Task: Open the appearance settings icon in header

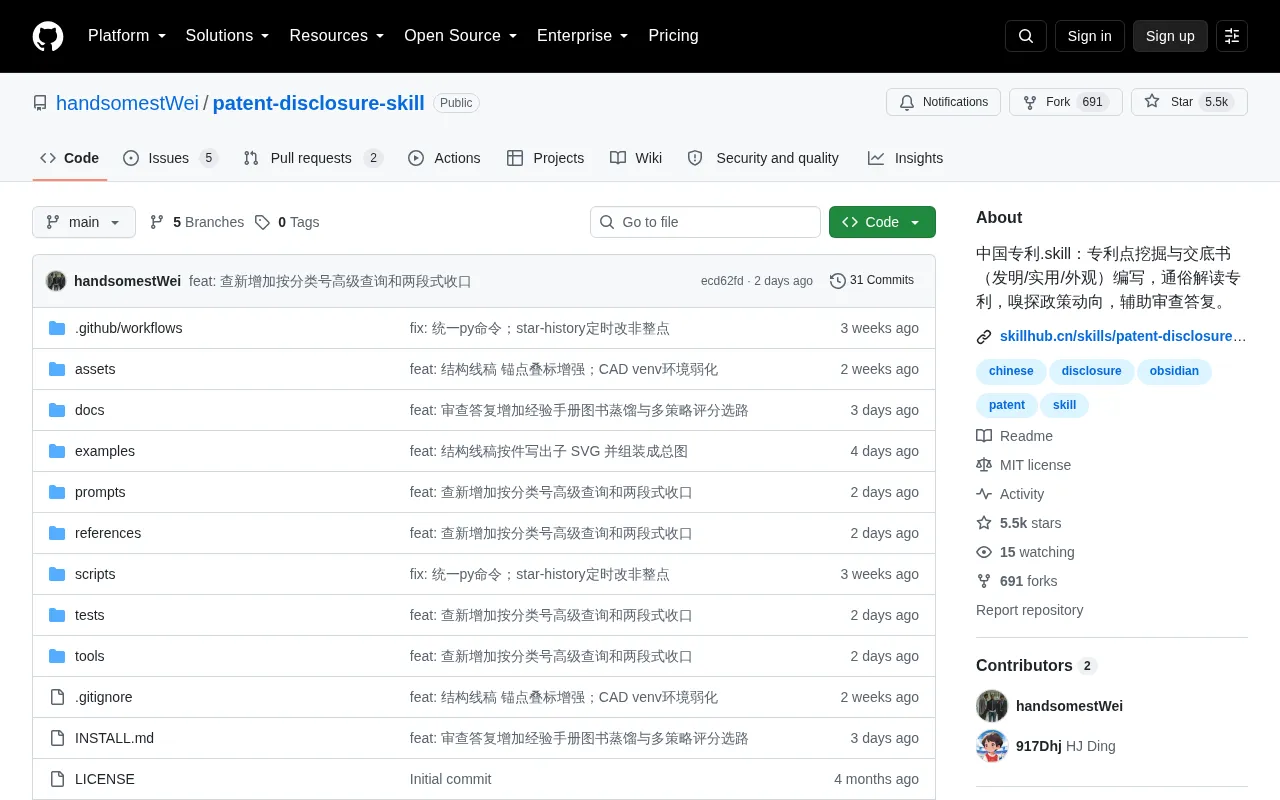Action: [1232, 36]
